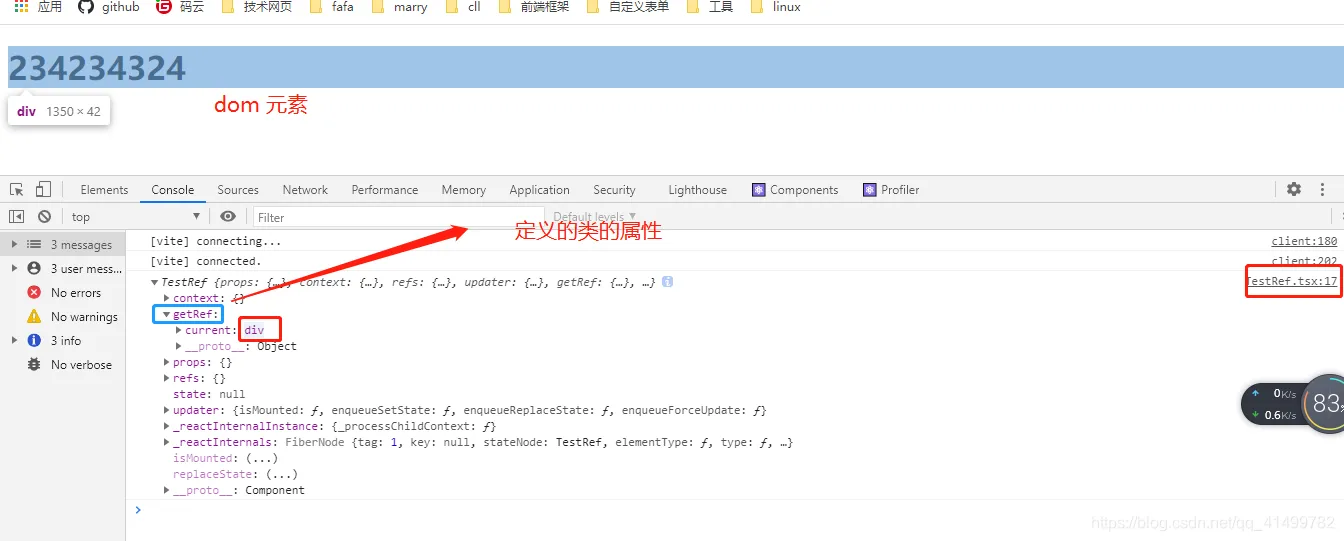This screenshot has height=541, width=1344.
Task: Switch to the Network tab
Action: pyautogui.click(x=305, y=190)
